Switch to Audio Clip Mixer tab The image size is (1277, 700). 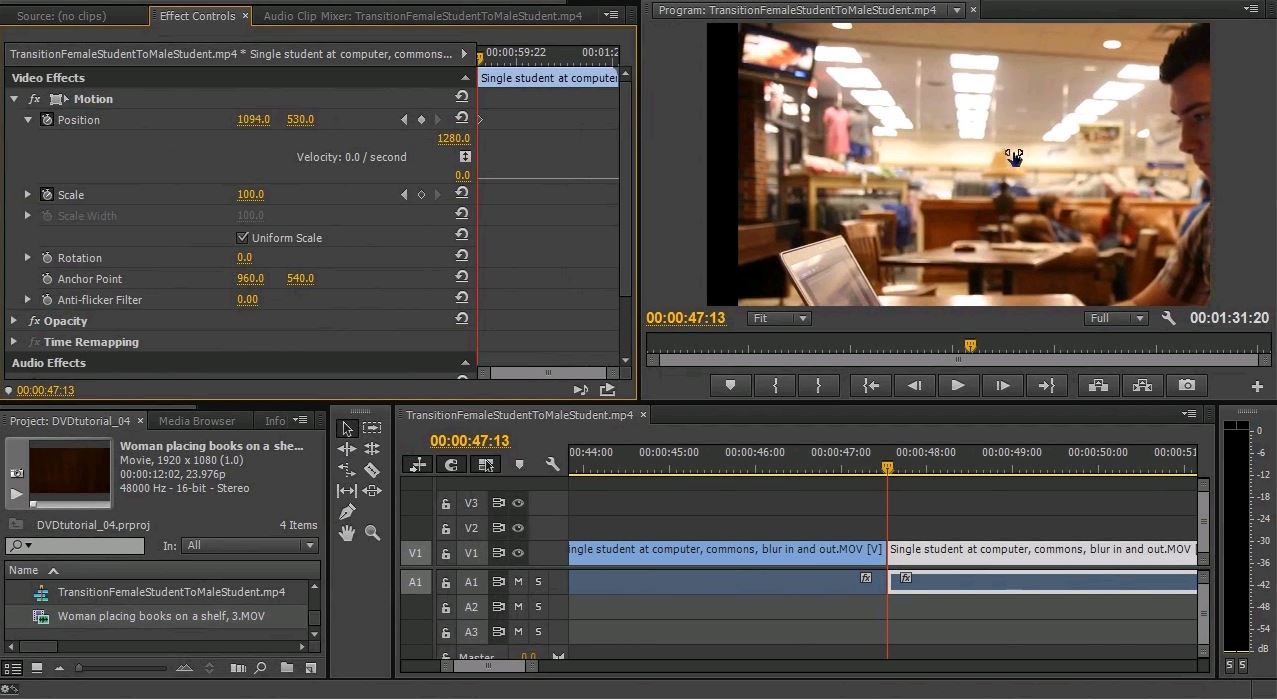[423, 16]
